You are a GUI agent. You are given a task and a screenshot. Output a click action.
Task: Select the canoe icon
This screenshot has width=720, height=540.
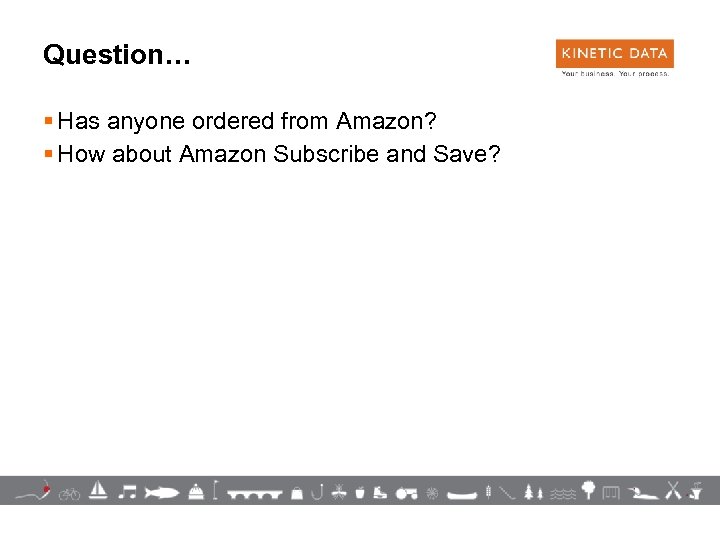(462, 493)
